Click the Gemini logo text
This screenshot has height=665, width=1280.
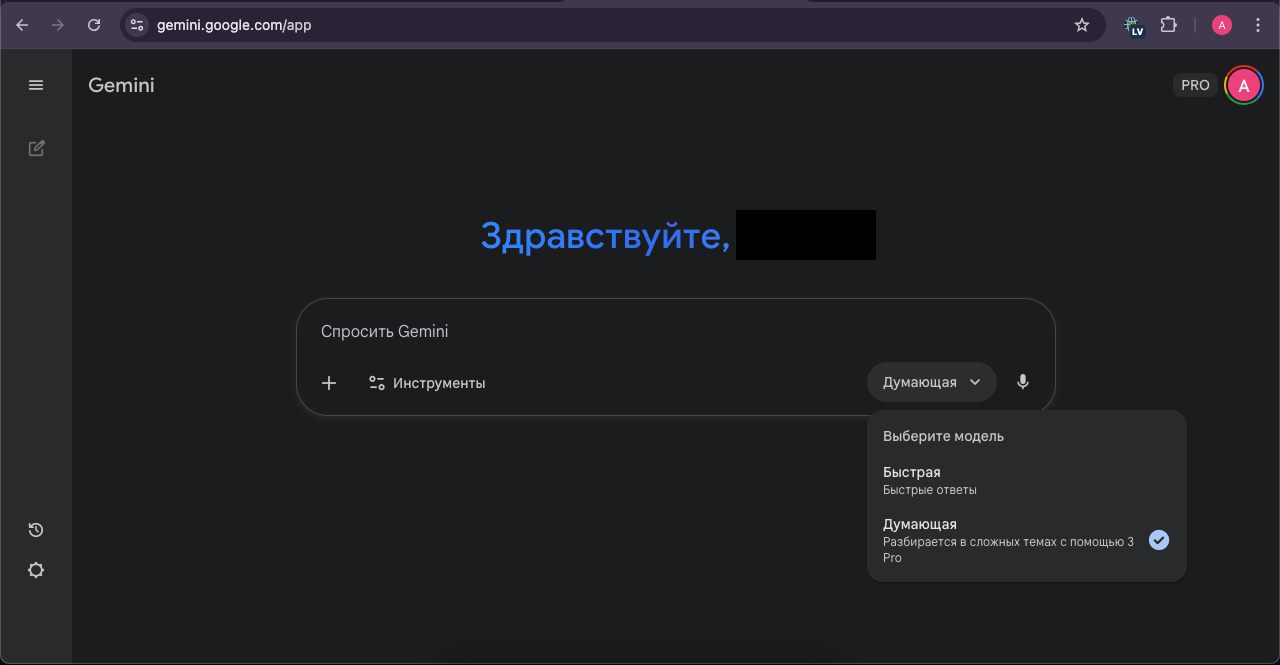121,86
